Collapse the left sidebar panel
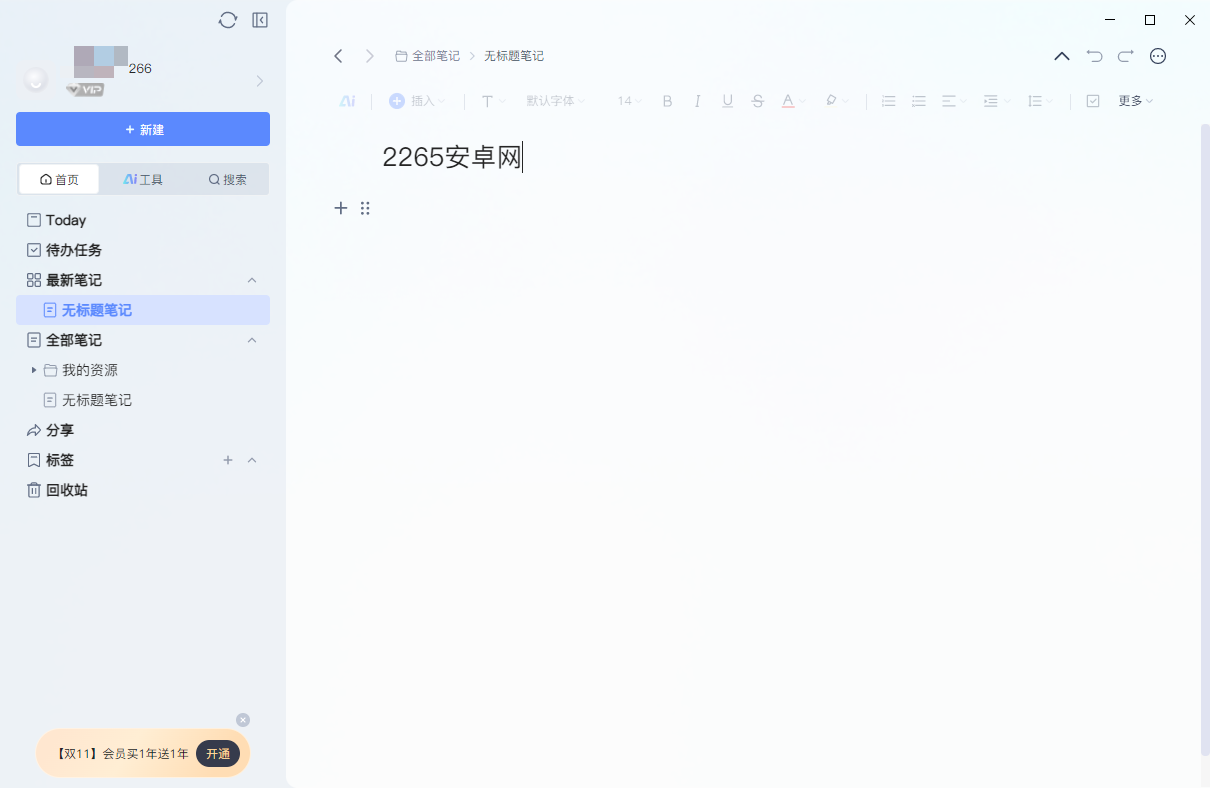Screen dimensions: 1210x788 point(259,19)
